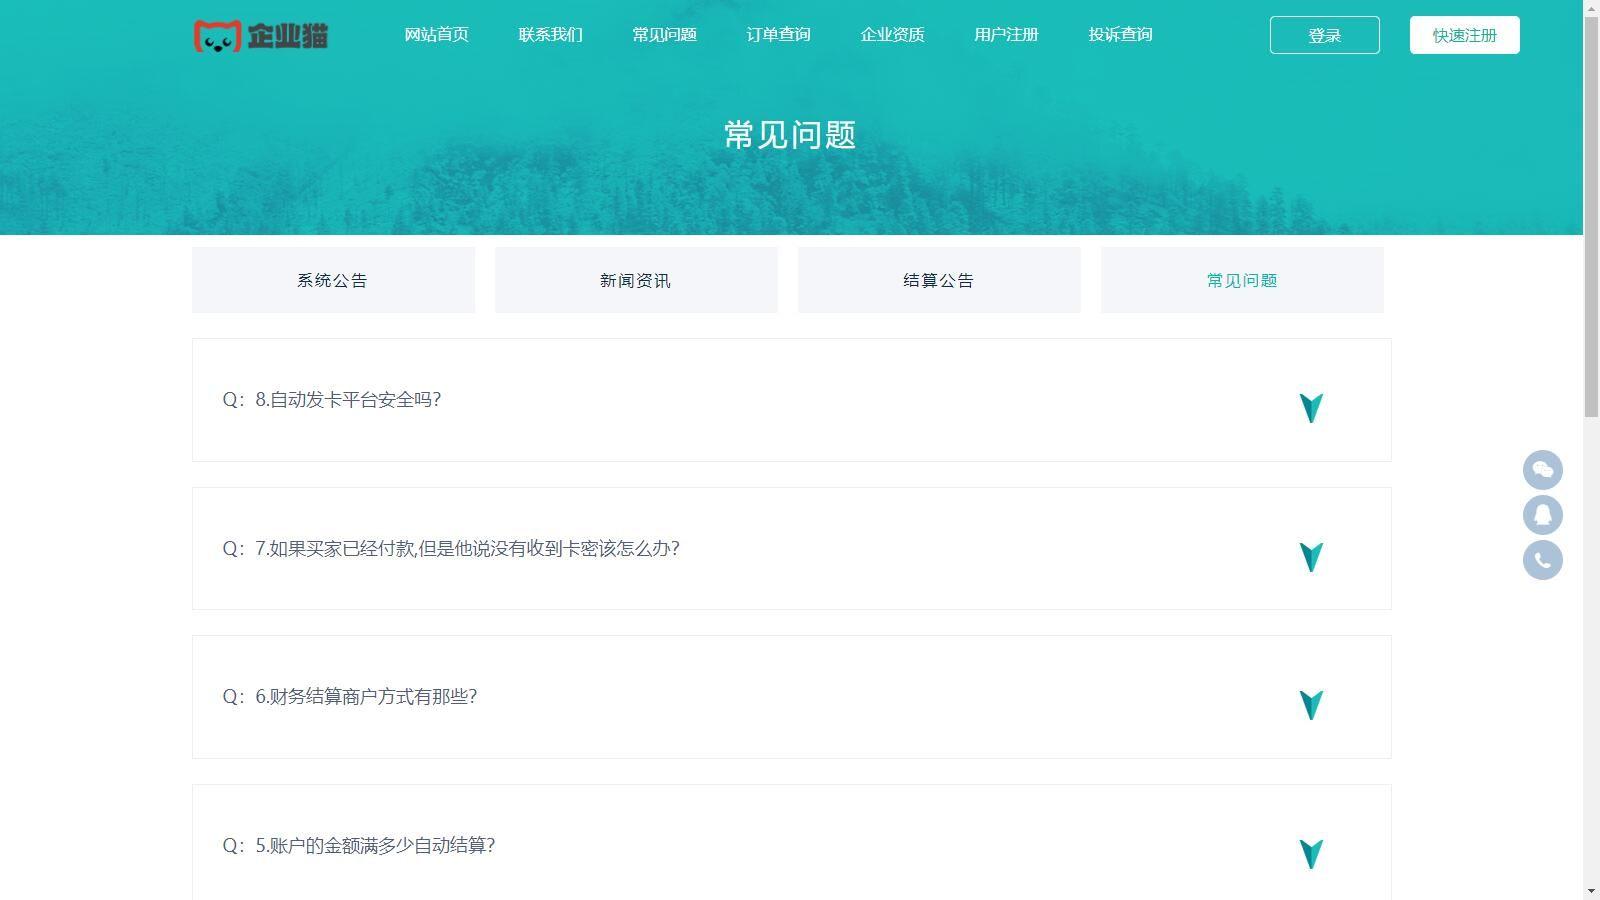Open the WeChat contact floating icon

click(1542, 470)
